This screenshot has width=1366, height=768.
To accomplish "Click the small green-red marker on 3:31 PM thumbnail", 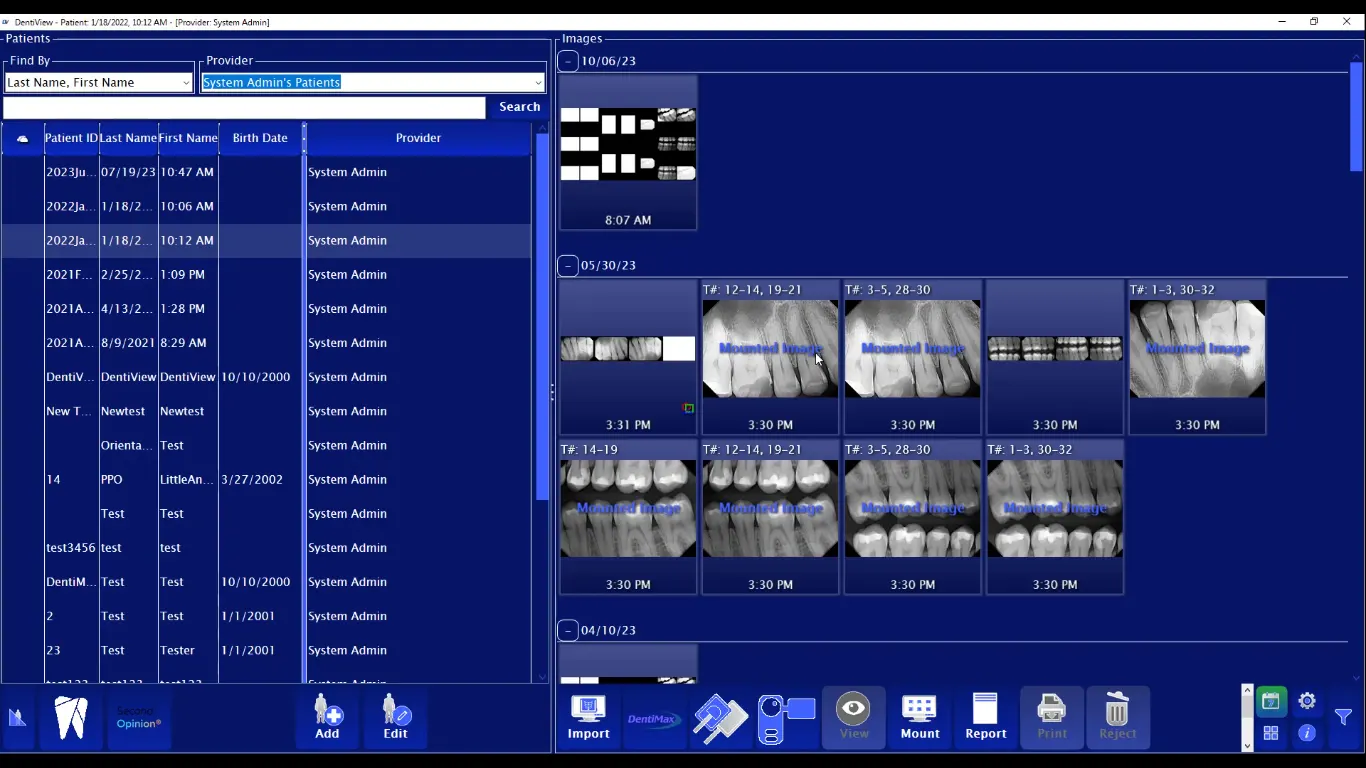I will [x=688, y=408].
